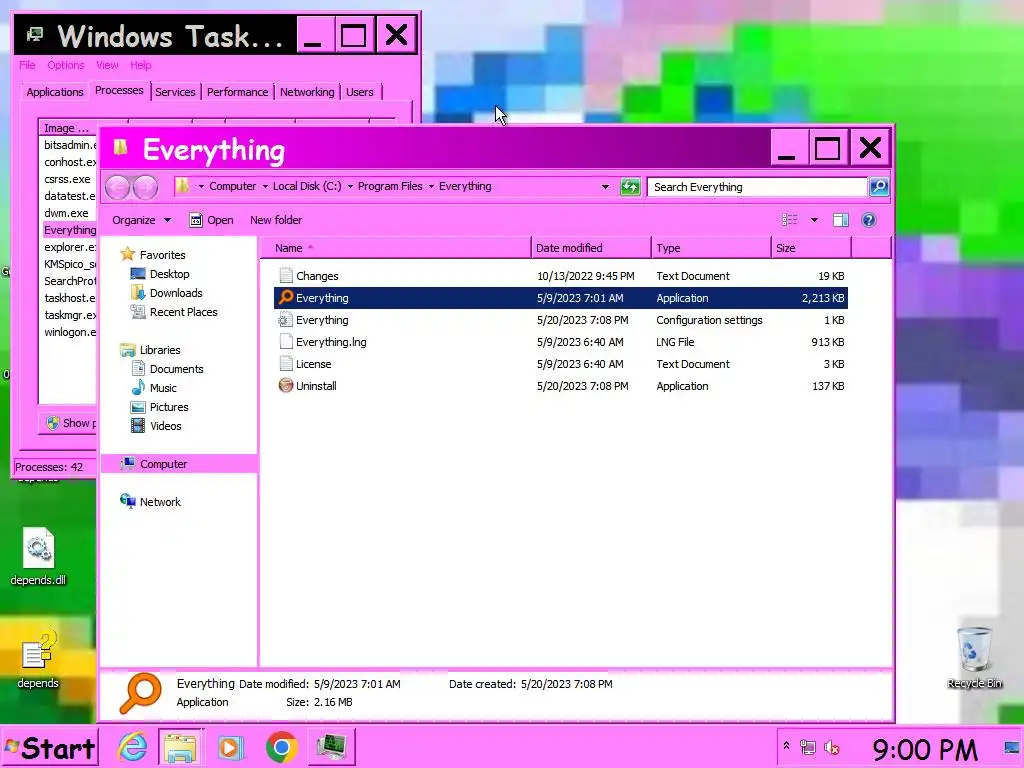This screenshot has width=1024, height=768.
Task: Expand dropdown arrow after Program Files breadcrumb
Action: (431, 187)
